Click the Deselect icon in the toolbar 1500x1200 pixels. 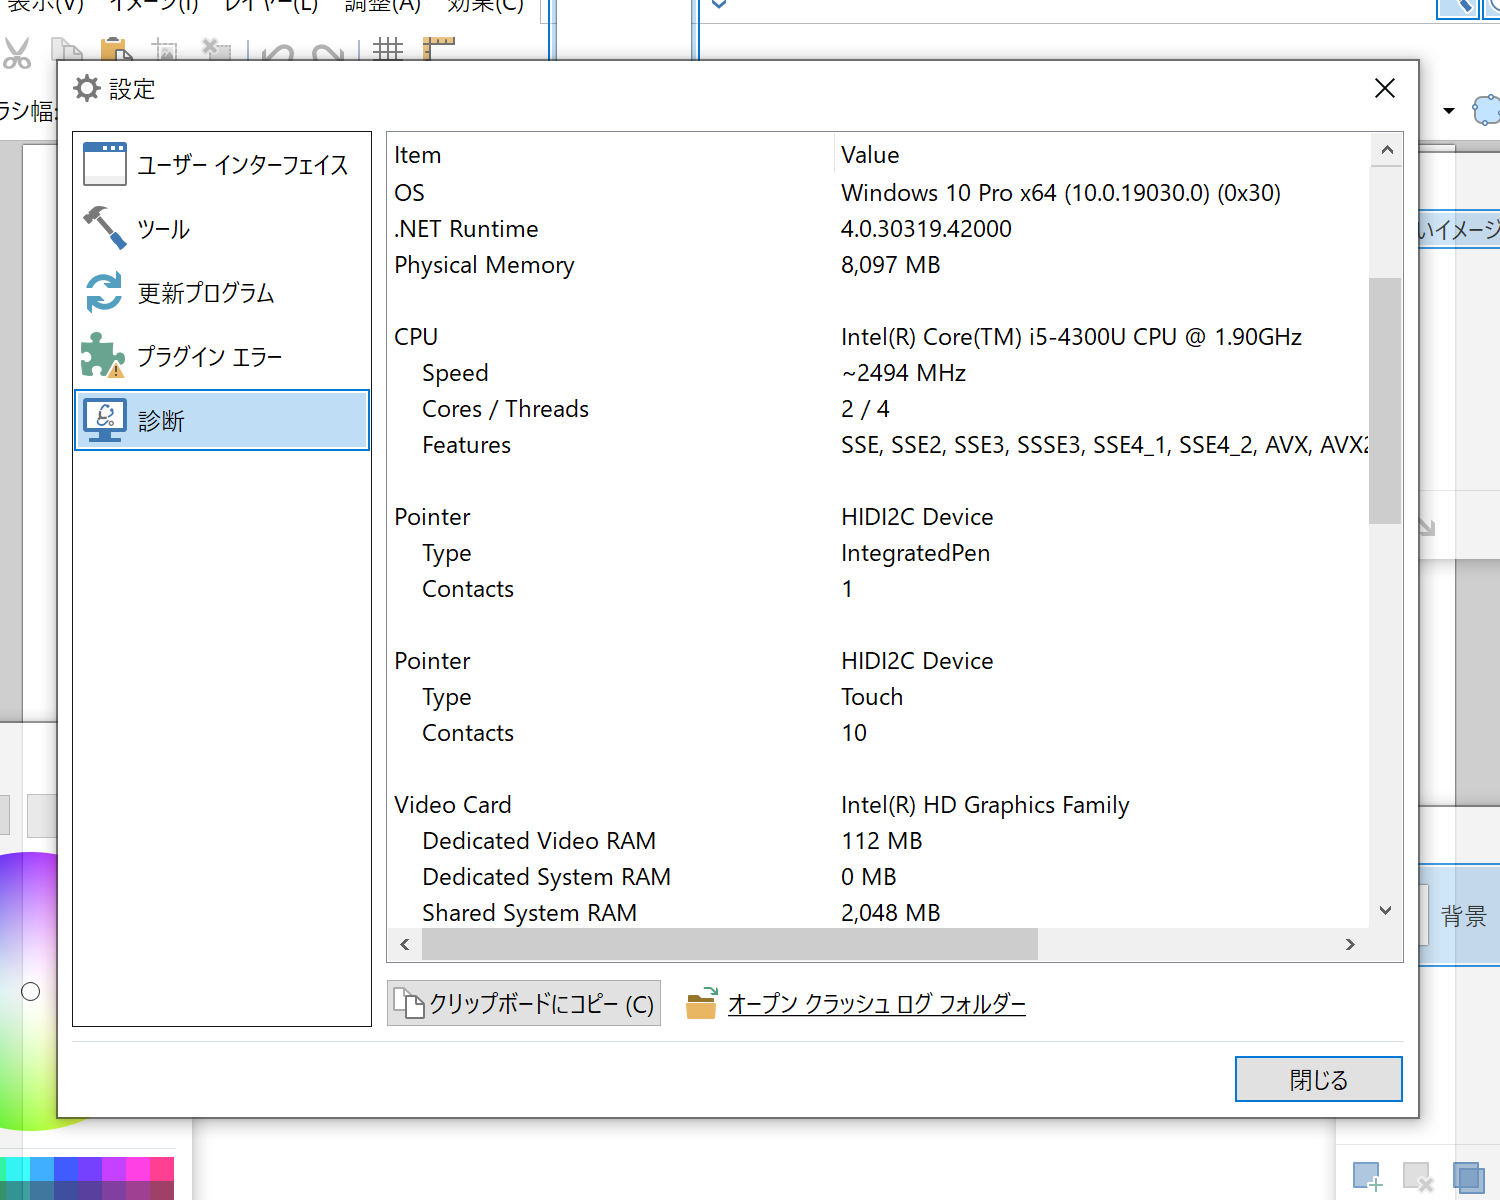click(216, 51)
